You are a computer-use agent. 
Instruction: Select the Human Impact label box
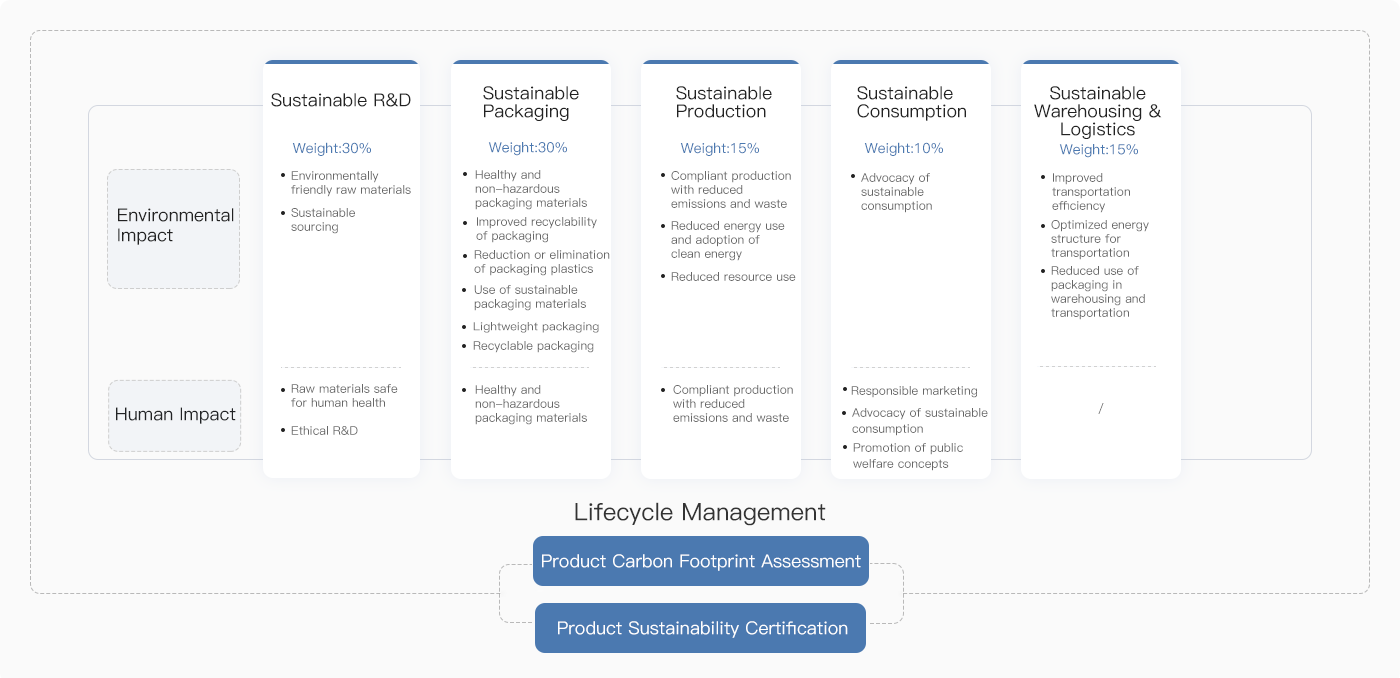tap(175, 414)
